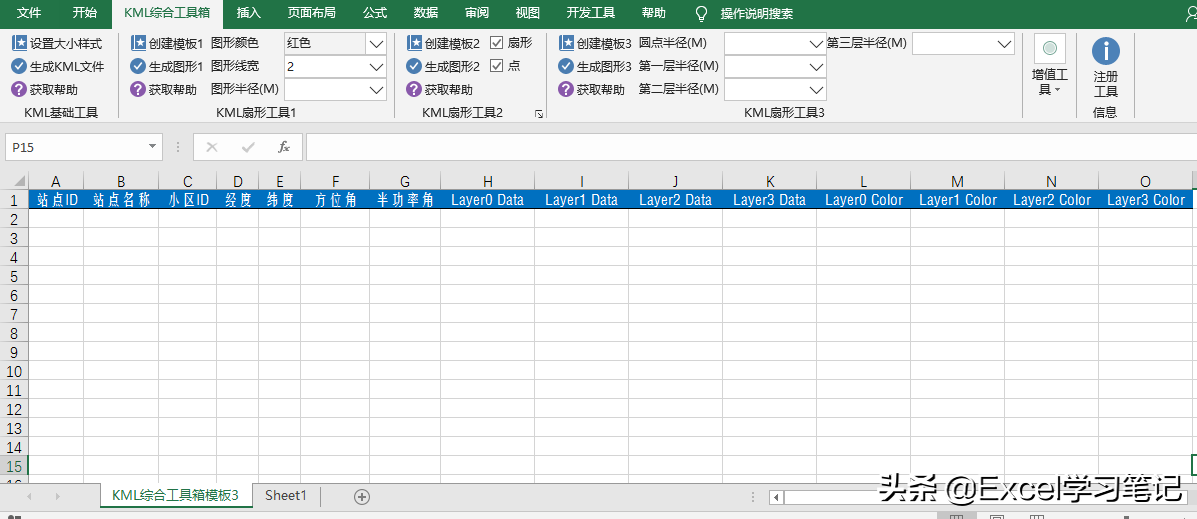Open the 图形线宽 dropdown showing 2

point(376,67)
